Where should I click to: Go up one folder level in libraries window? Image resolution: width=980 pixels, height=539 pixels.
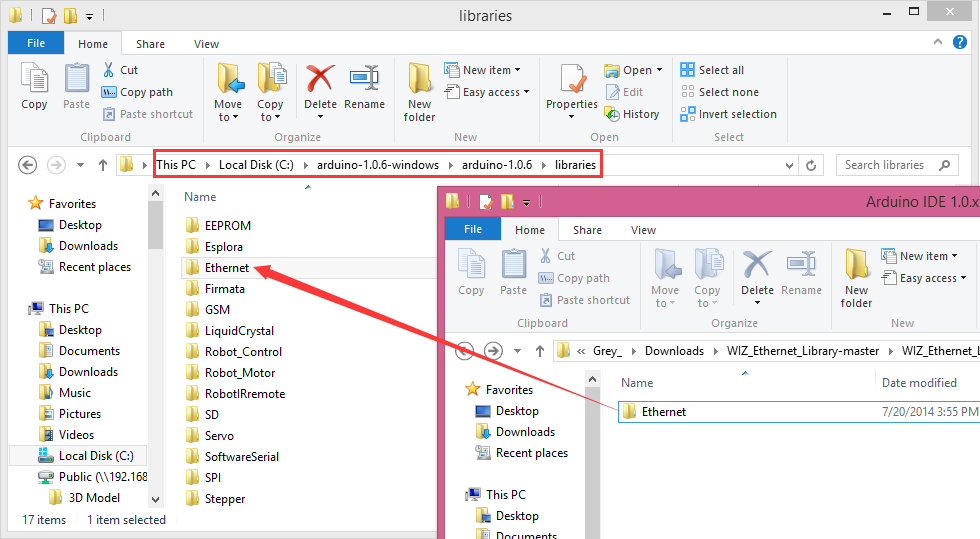[x=103, y=165]
